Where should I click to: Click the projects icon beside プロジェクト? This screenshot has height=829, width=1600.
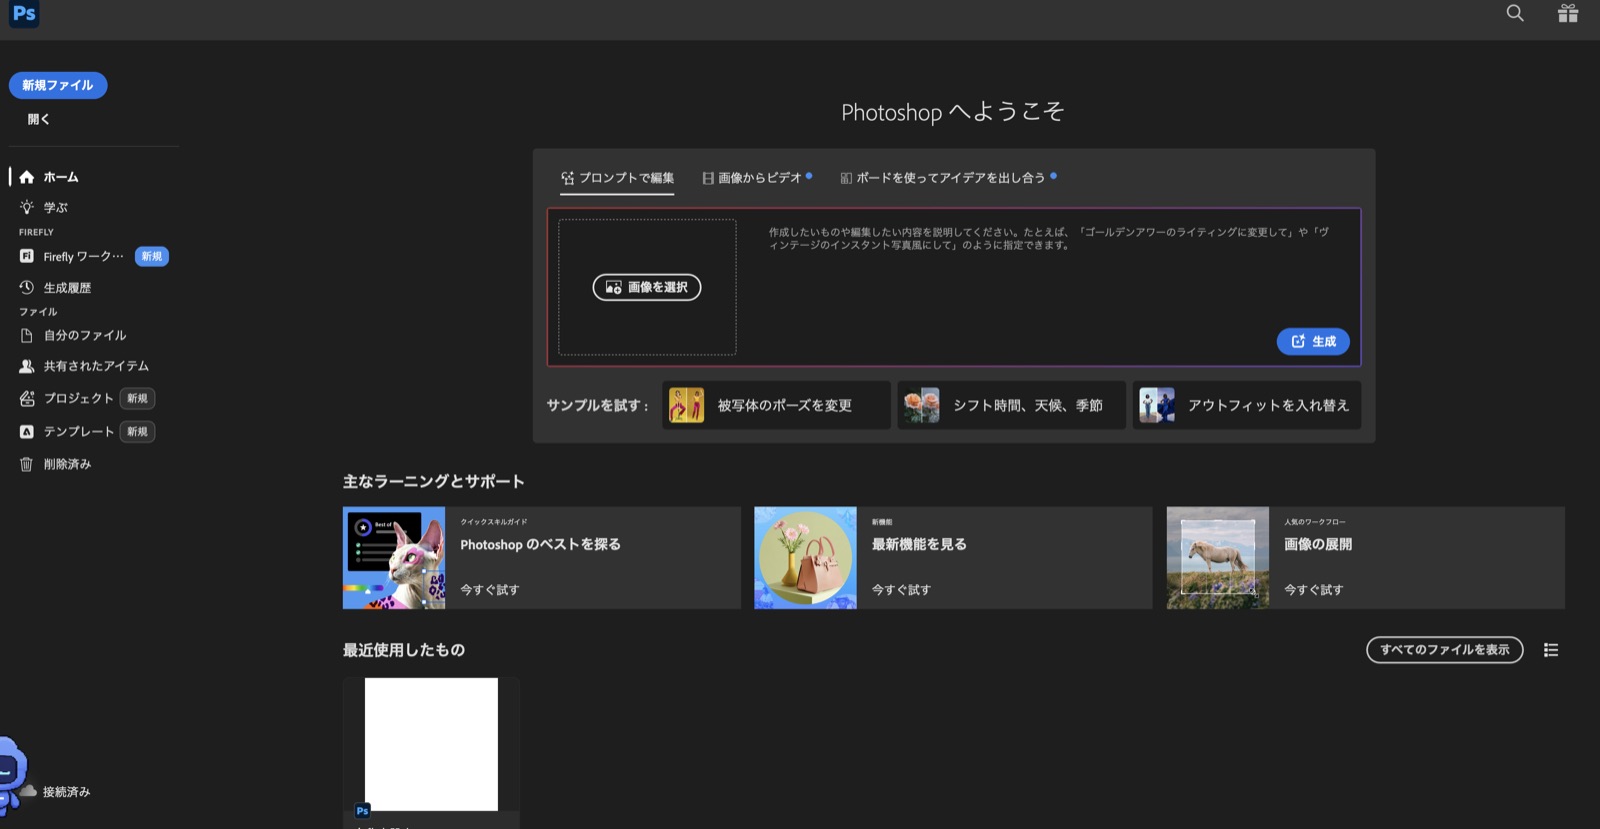[x=27, y=398]
